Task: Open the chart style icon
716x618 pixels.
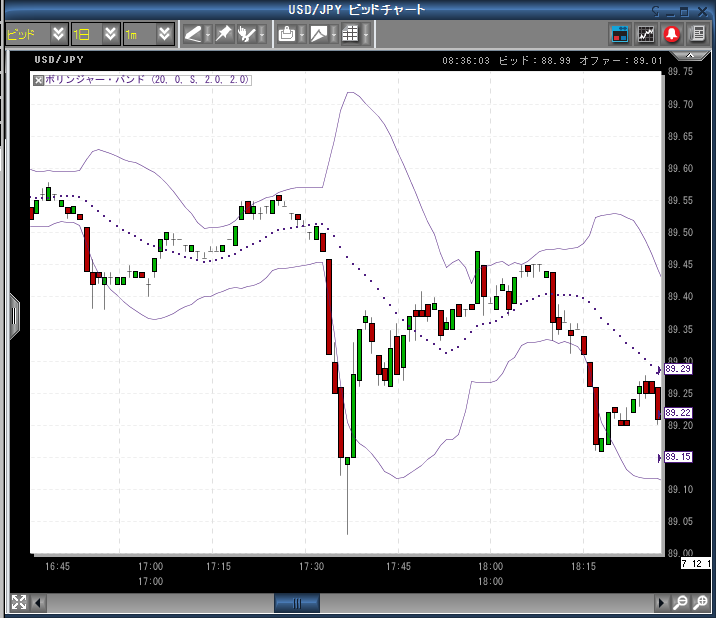Action: click(x=319, y=34)
